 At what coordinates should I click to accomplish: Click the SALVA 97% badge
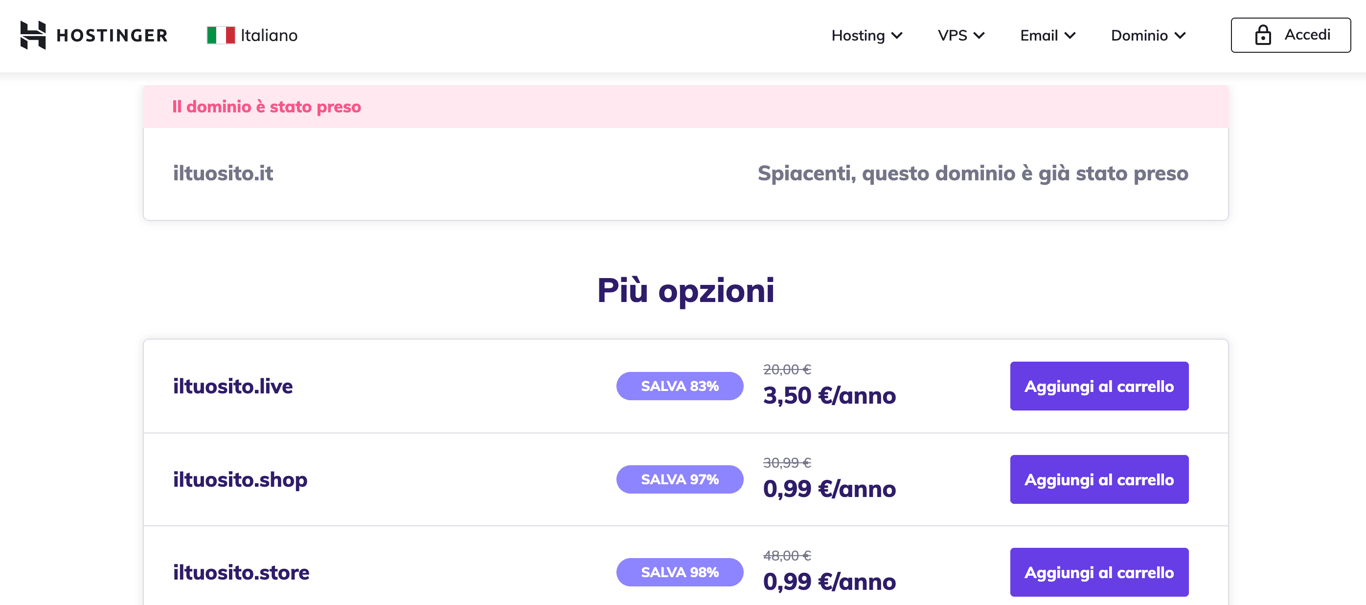tap(680, 479)
